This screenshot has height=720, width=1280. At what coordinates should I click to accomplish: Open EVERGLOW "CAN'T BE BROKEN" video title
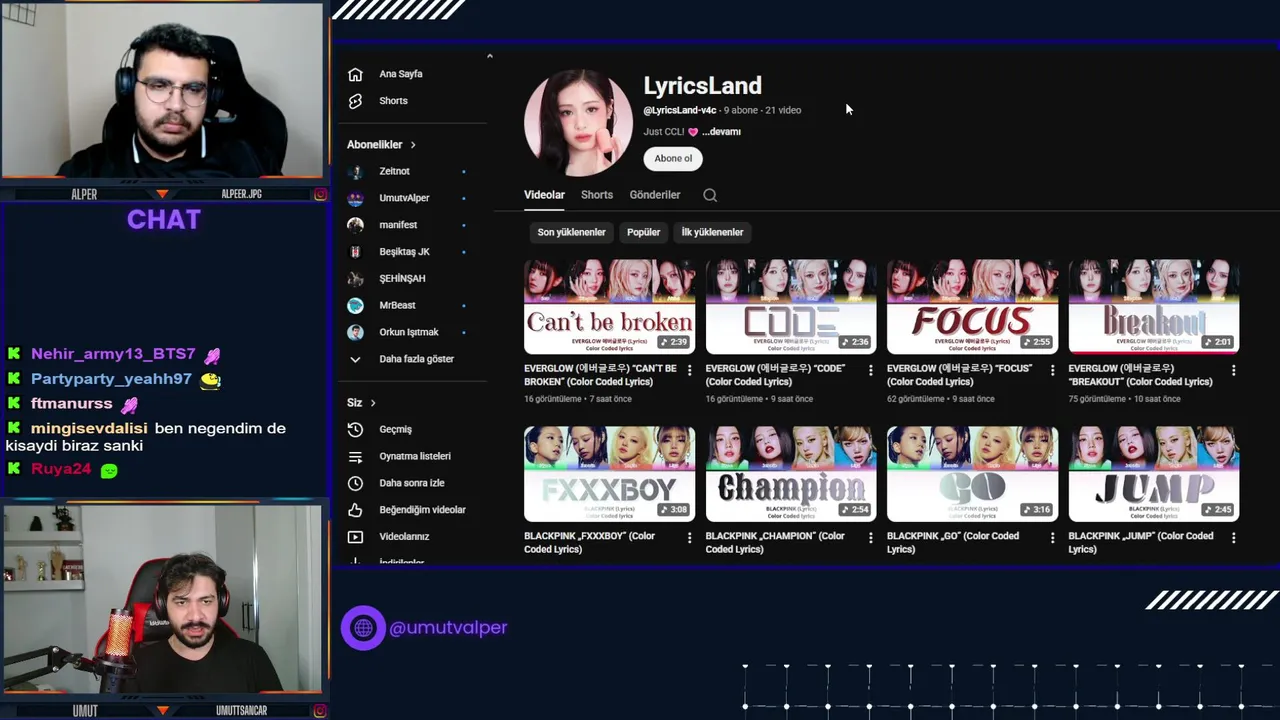point(600,375)
